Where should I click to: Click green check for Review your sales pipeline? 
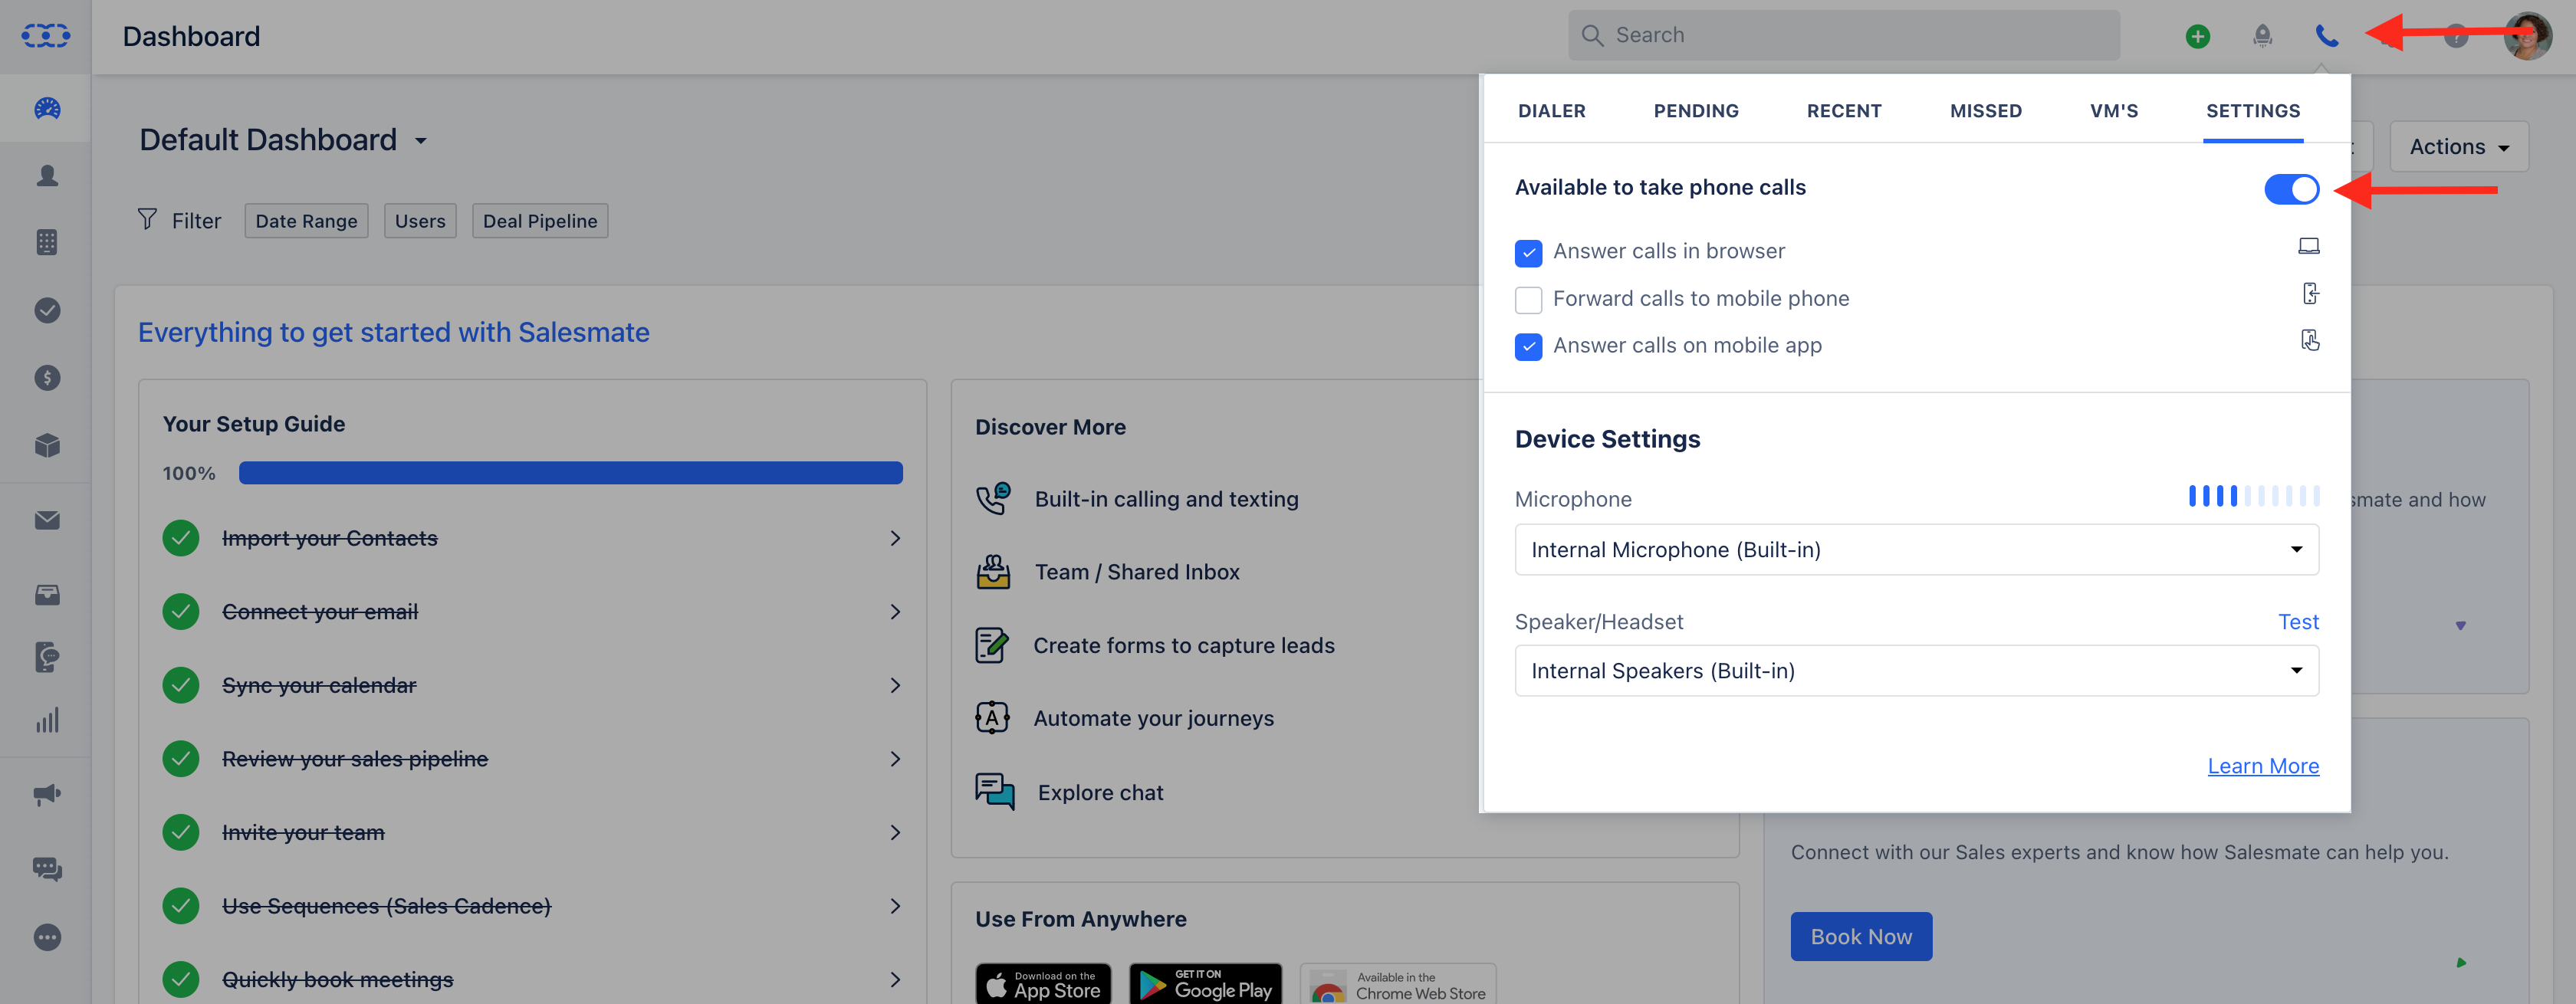(x=181, y=759)
